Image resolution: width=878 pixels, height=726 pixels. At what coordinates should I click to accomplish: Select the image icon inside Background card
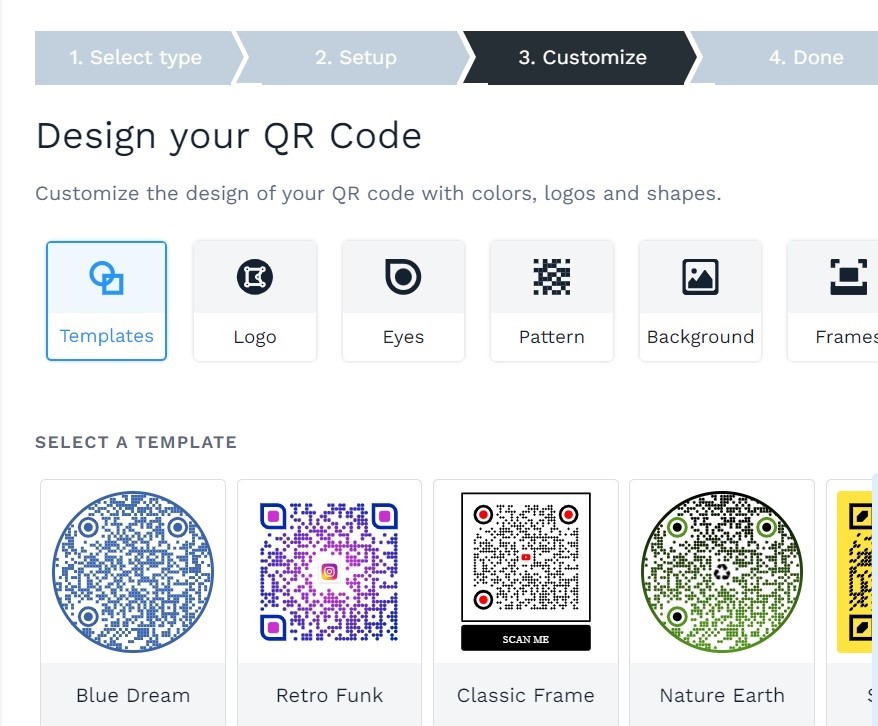click(700, 277)
